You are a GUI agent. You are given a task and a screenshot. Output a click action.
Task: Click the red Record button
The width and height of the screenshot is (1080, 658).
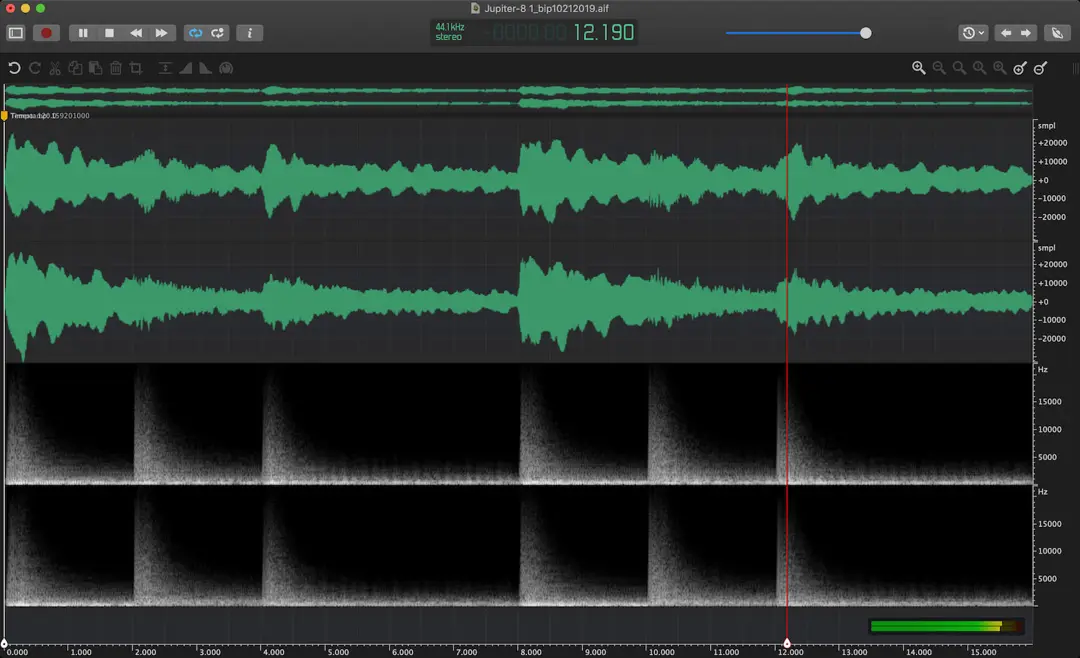tap(46, 33)
